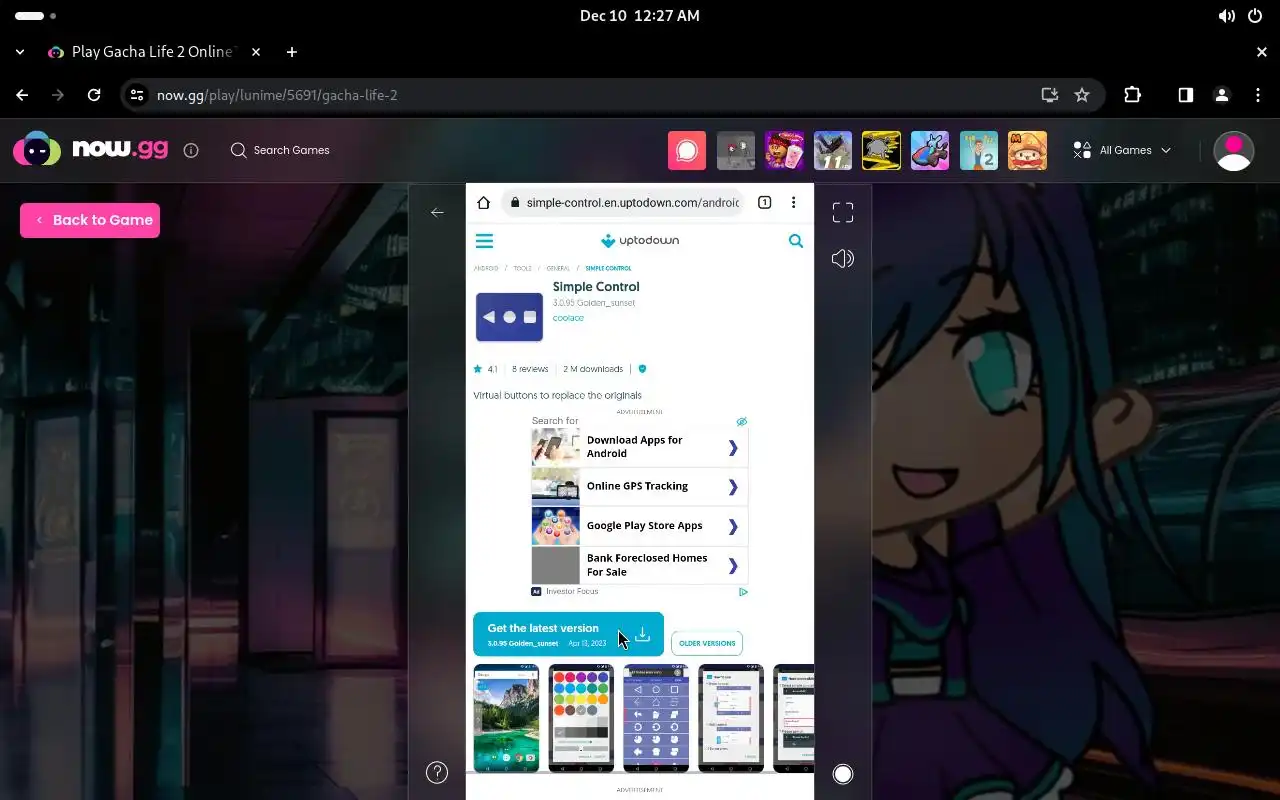
Task: Click the Uptodown logo
Action: click(x=640, y=240)
